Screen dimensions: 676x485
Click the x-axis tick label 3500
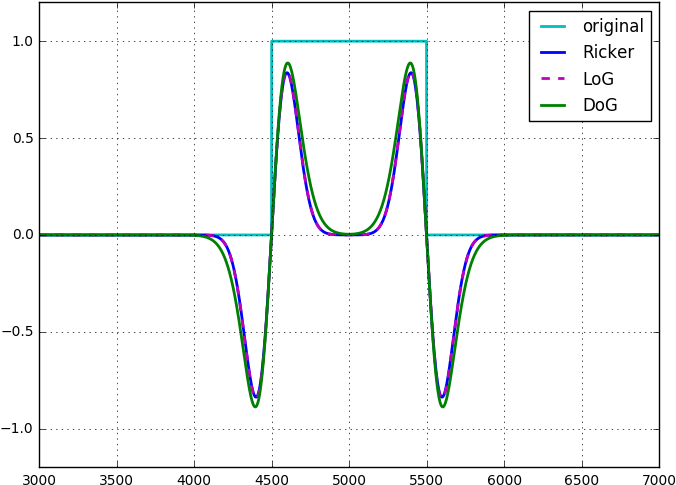tap(117, 479)
